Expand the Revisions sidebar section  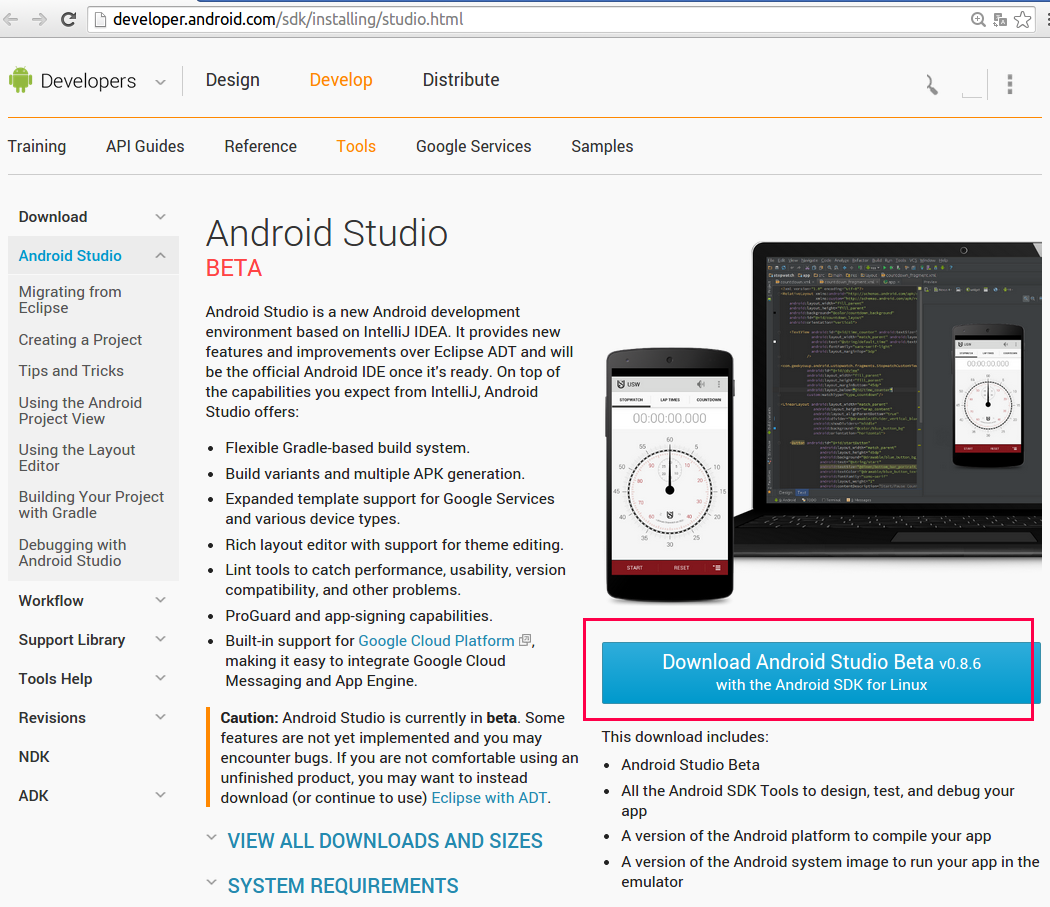160,716
